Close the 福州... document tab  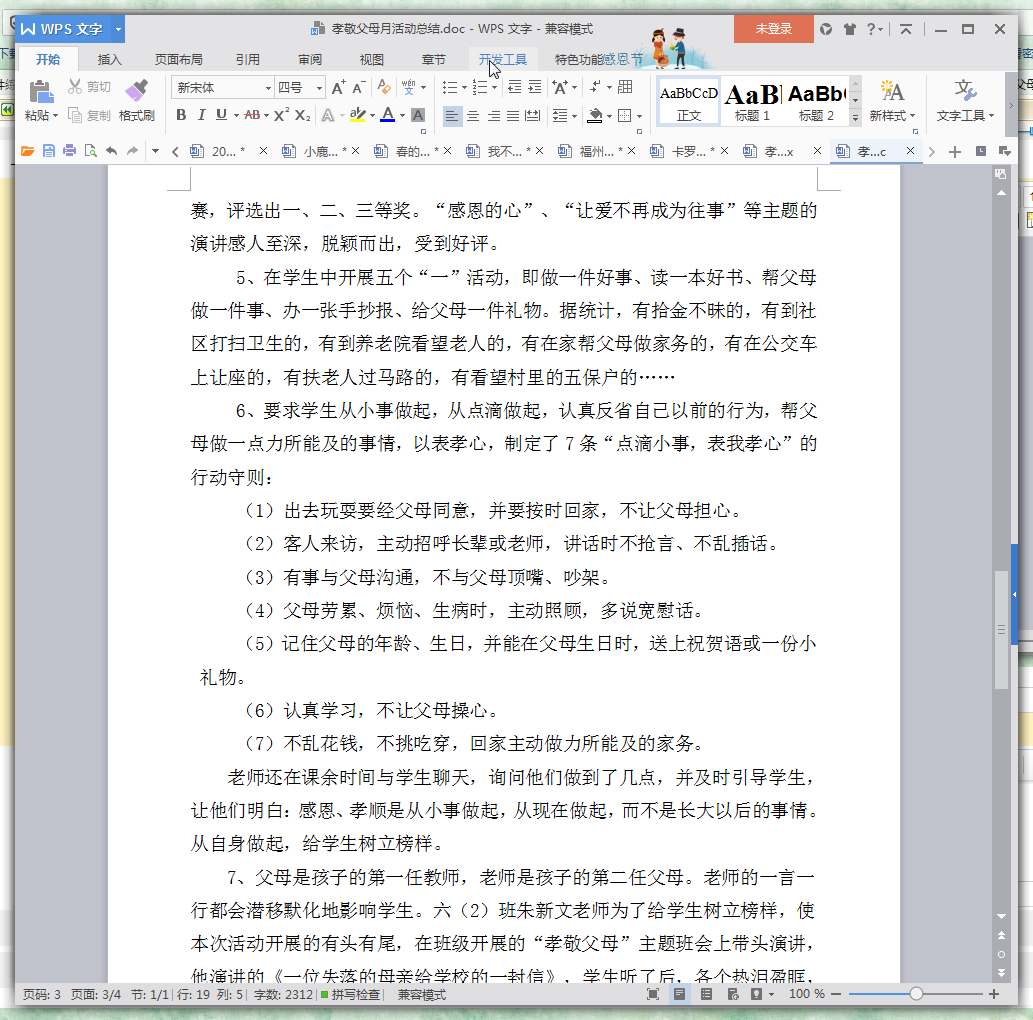coord(631,151)
